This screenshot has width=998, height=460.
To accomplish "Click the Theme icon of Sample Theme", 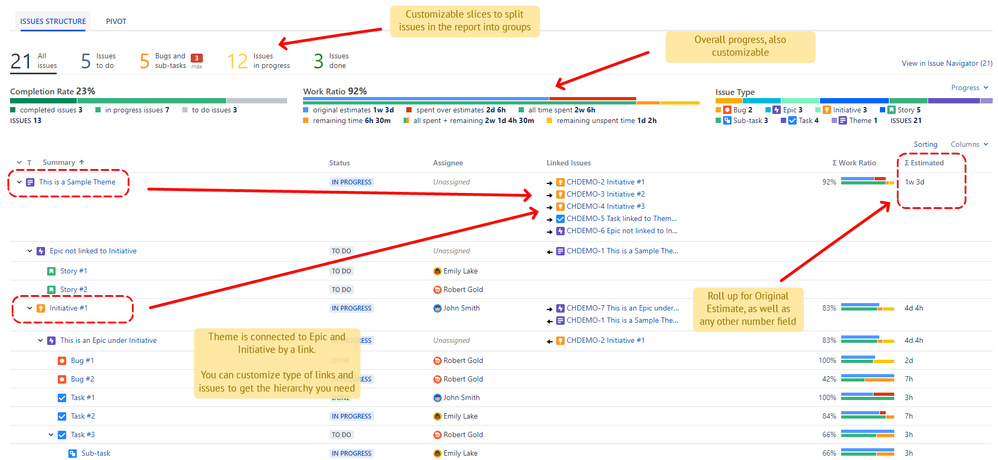I will point(31,182).
